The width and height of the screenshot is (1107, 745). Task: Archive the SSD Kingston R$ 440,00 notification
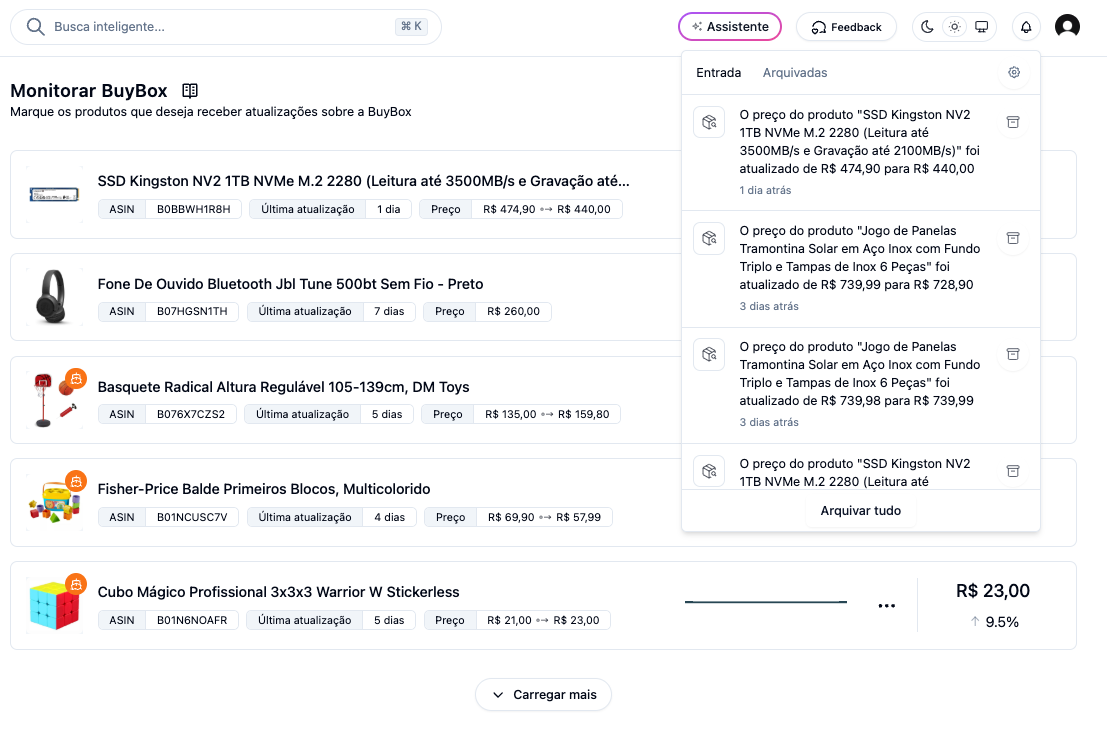[1013, 122]
